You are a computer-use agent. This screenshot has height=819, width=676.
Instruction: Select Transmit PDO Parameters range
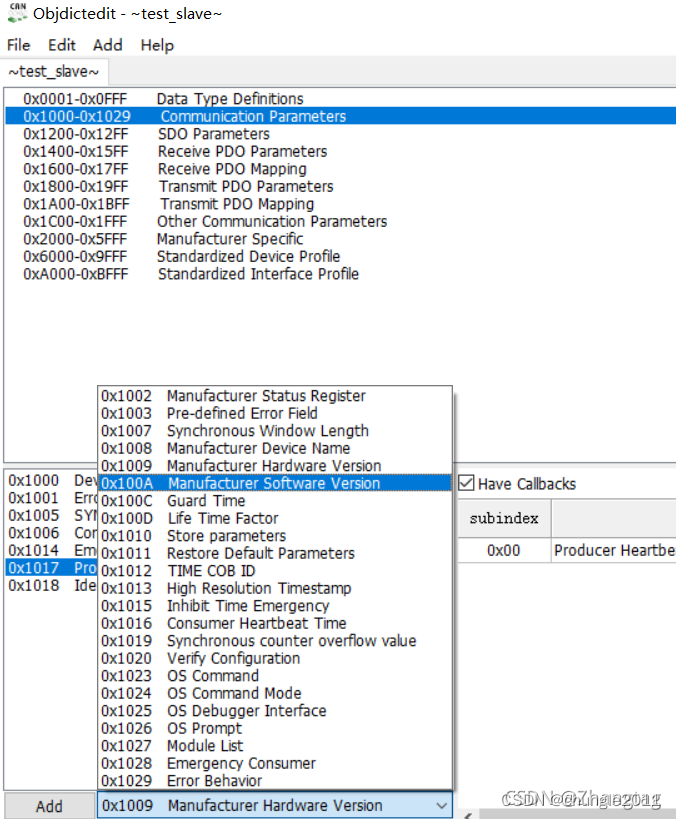[x=341, y=186]
